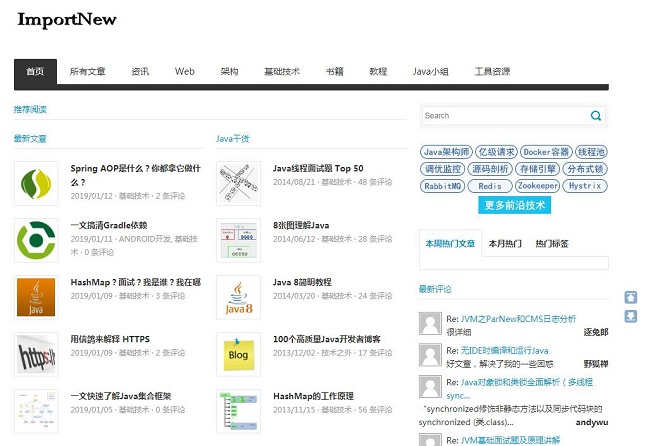
Task: Click commenter name andywu
Action: (592, 422)
